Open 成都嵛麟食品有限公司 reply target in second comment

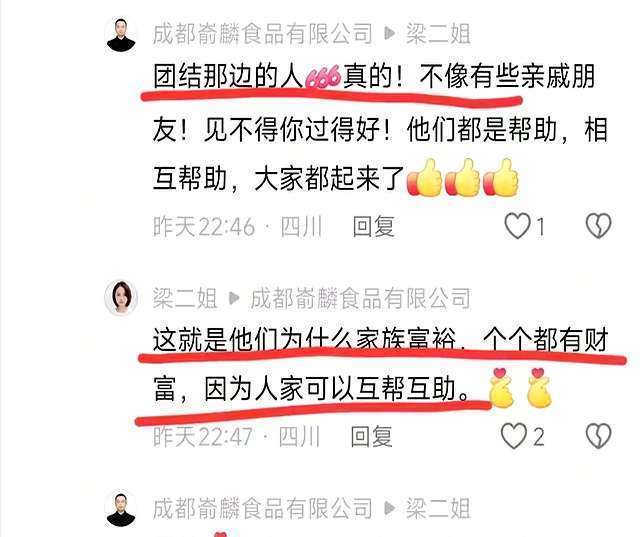click(360, 298)
